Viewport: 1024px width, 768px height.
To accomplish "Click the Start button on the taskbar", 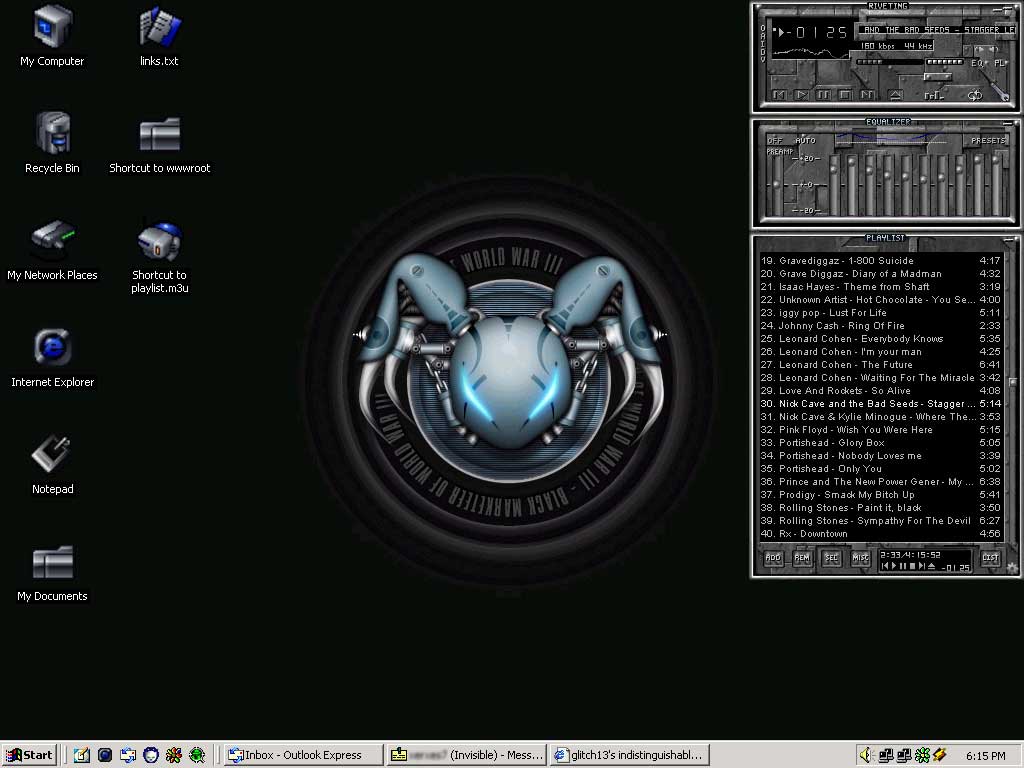I will [29, 755].
